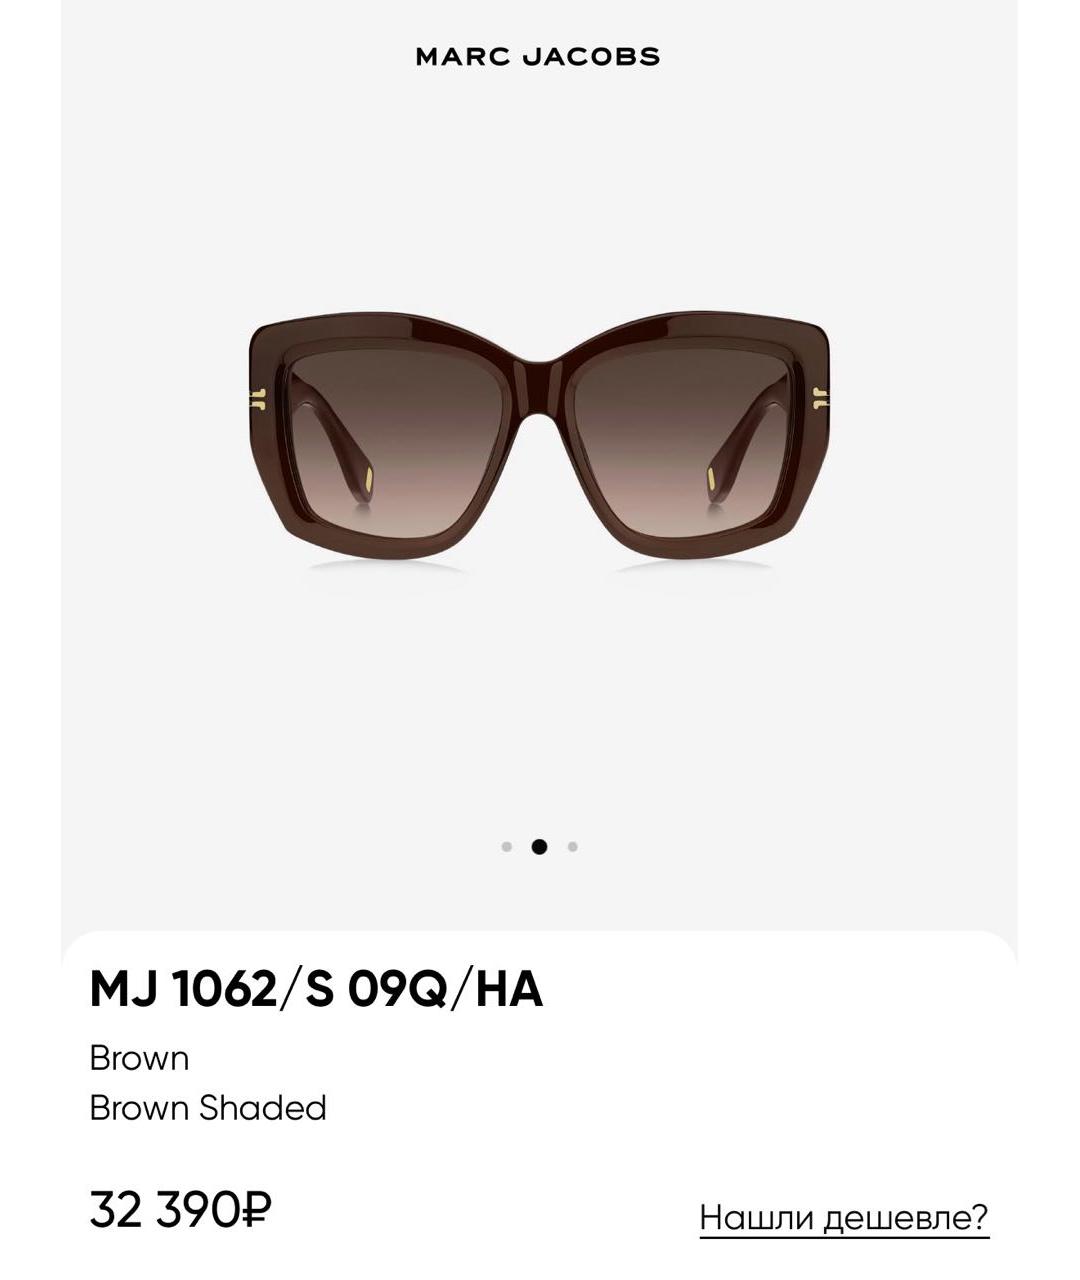
Task: Click the MJ 1062/S 09Q/HA product title
Action: pyautogui.click(x=316, y=989)
